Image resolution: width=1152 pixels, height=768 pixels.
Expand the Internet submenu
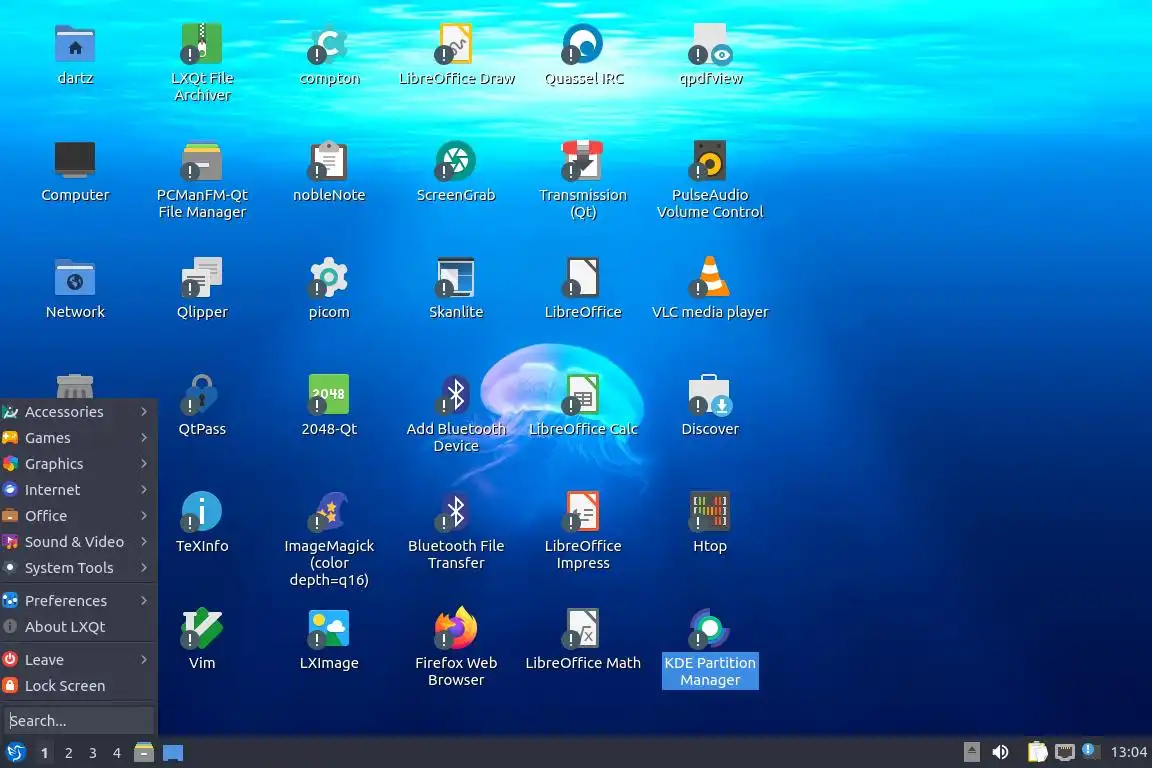point(78,489)
